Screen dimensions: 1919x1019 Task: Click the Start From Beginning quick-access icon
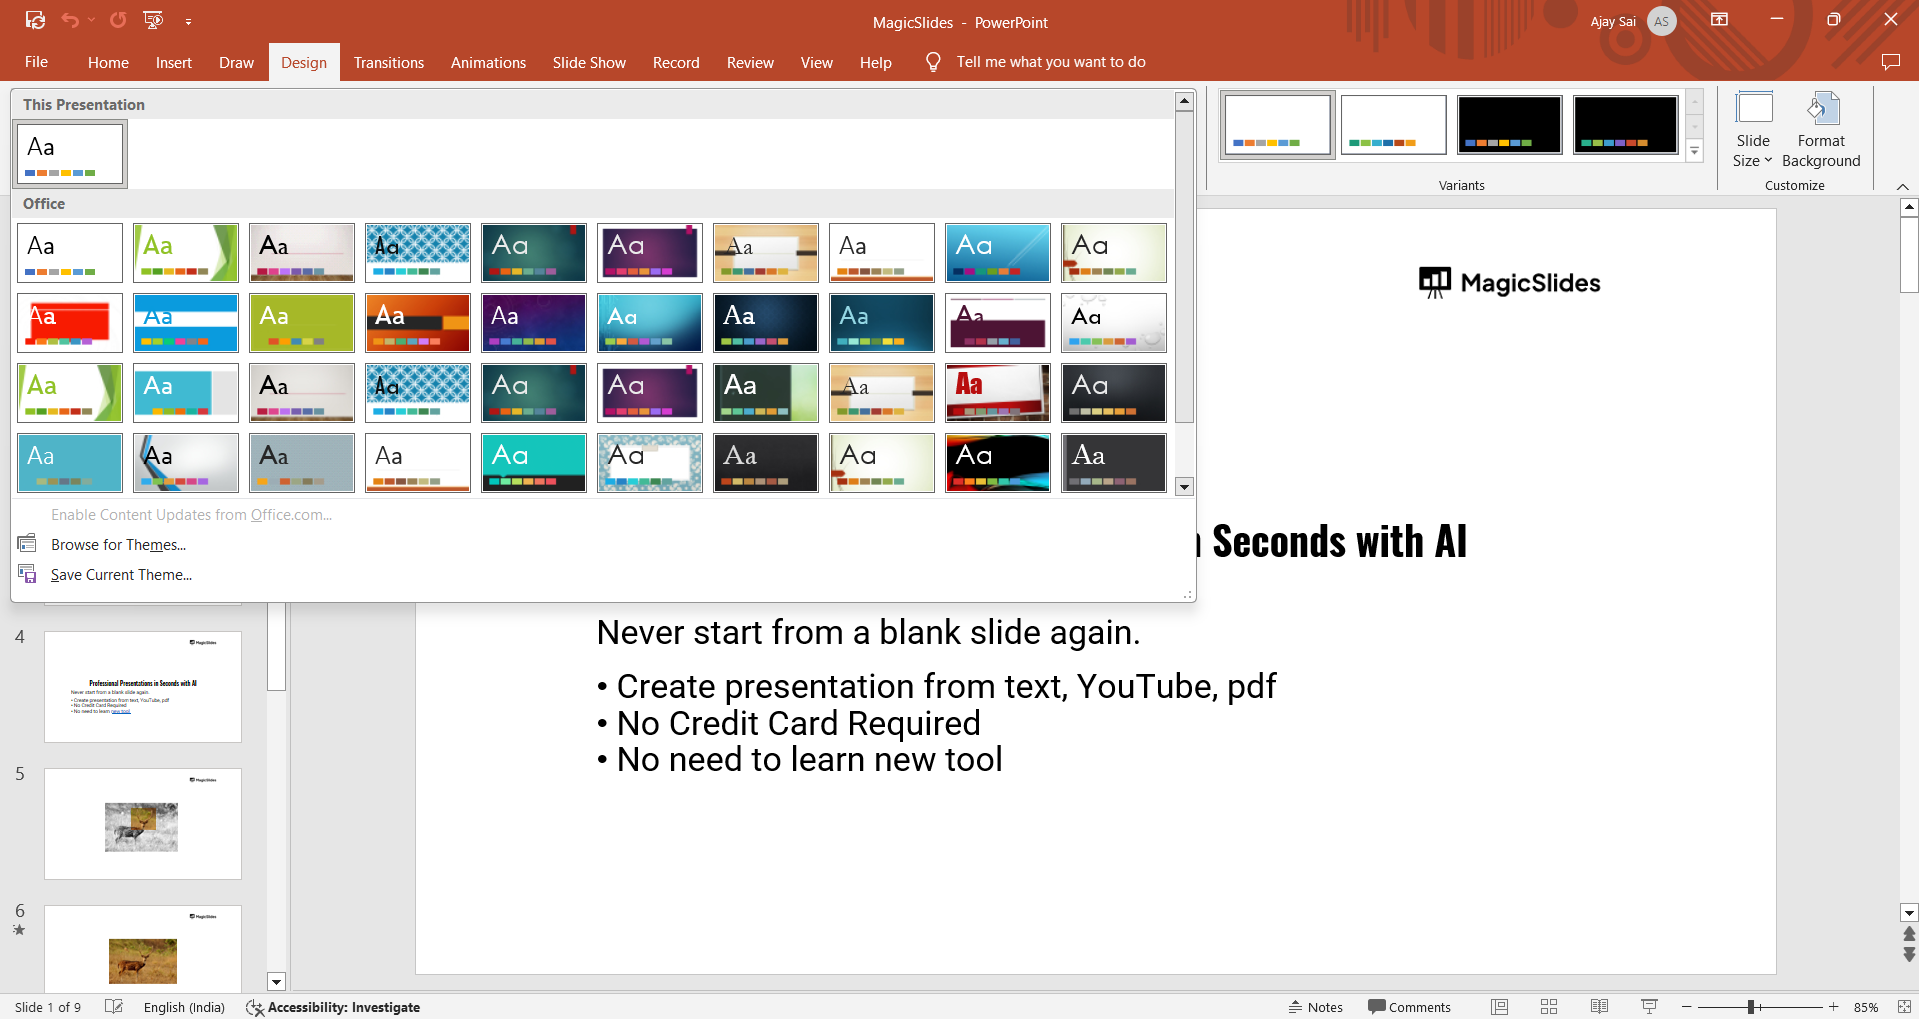click(x=153, y=20)
